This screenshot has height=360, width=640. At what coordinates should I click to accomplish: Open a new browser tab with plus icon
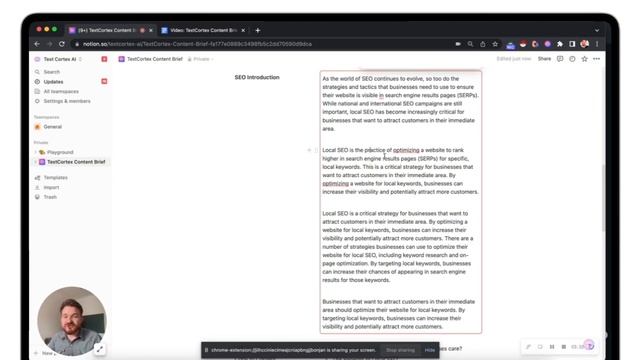[x=258, y=30]
